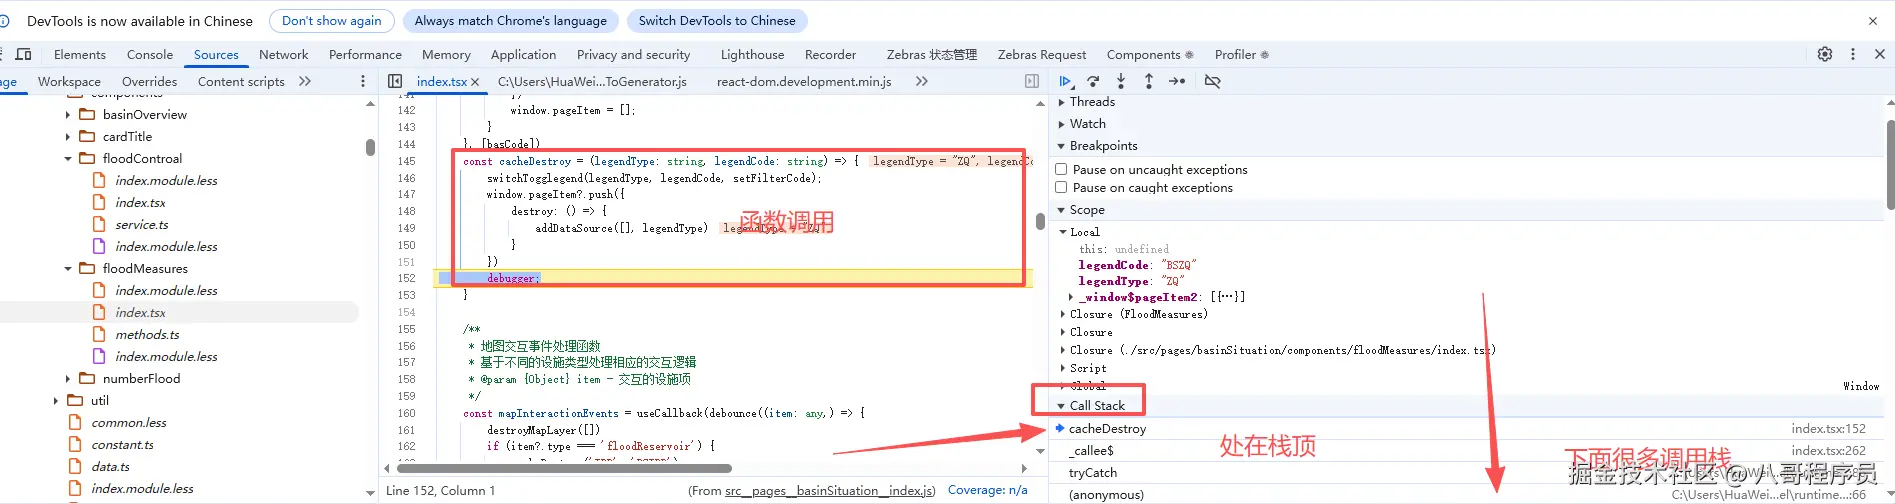
Task: Enable Pause on caught exceptions
Action: pyautogui.click(x=1061, y=187)
